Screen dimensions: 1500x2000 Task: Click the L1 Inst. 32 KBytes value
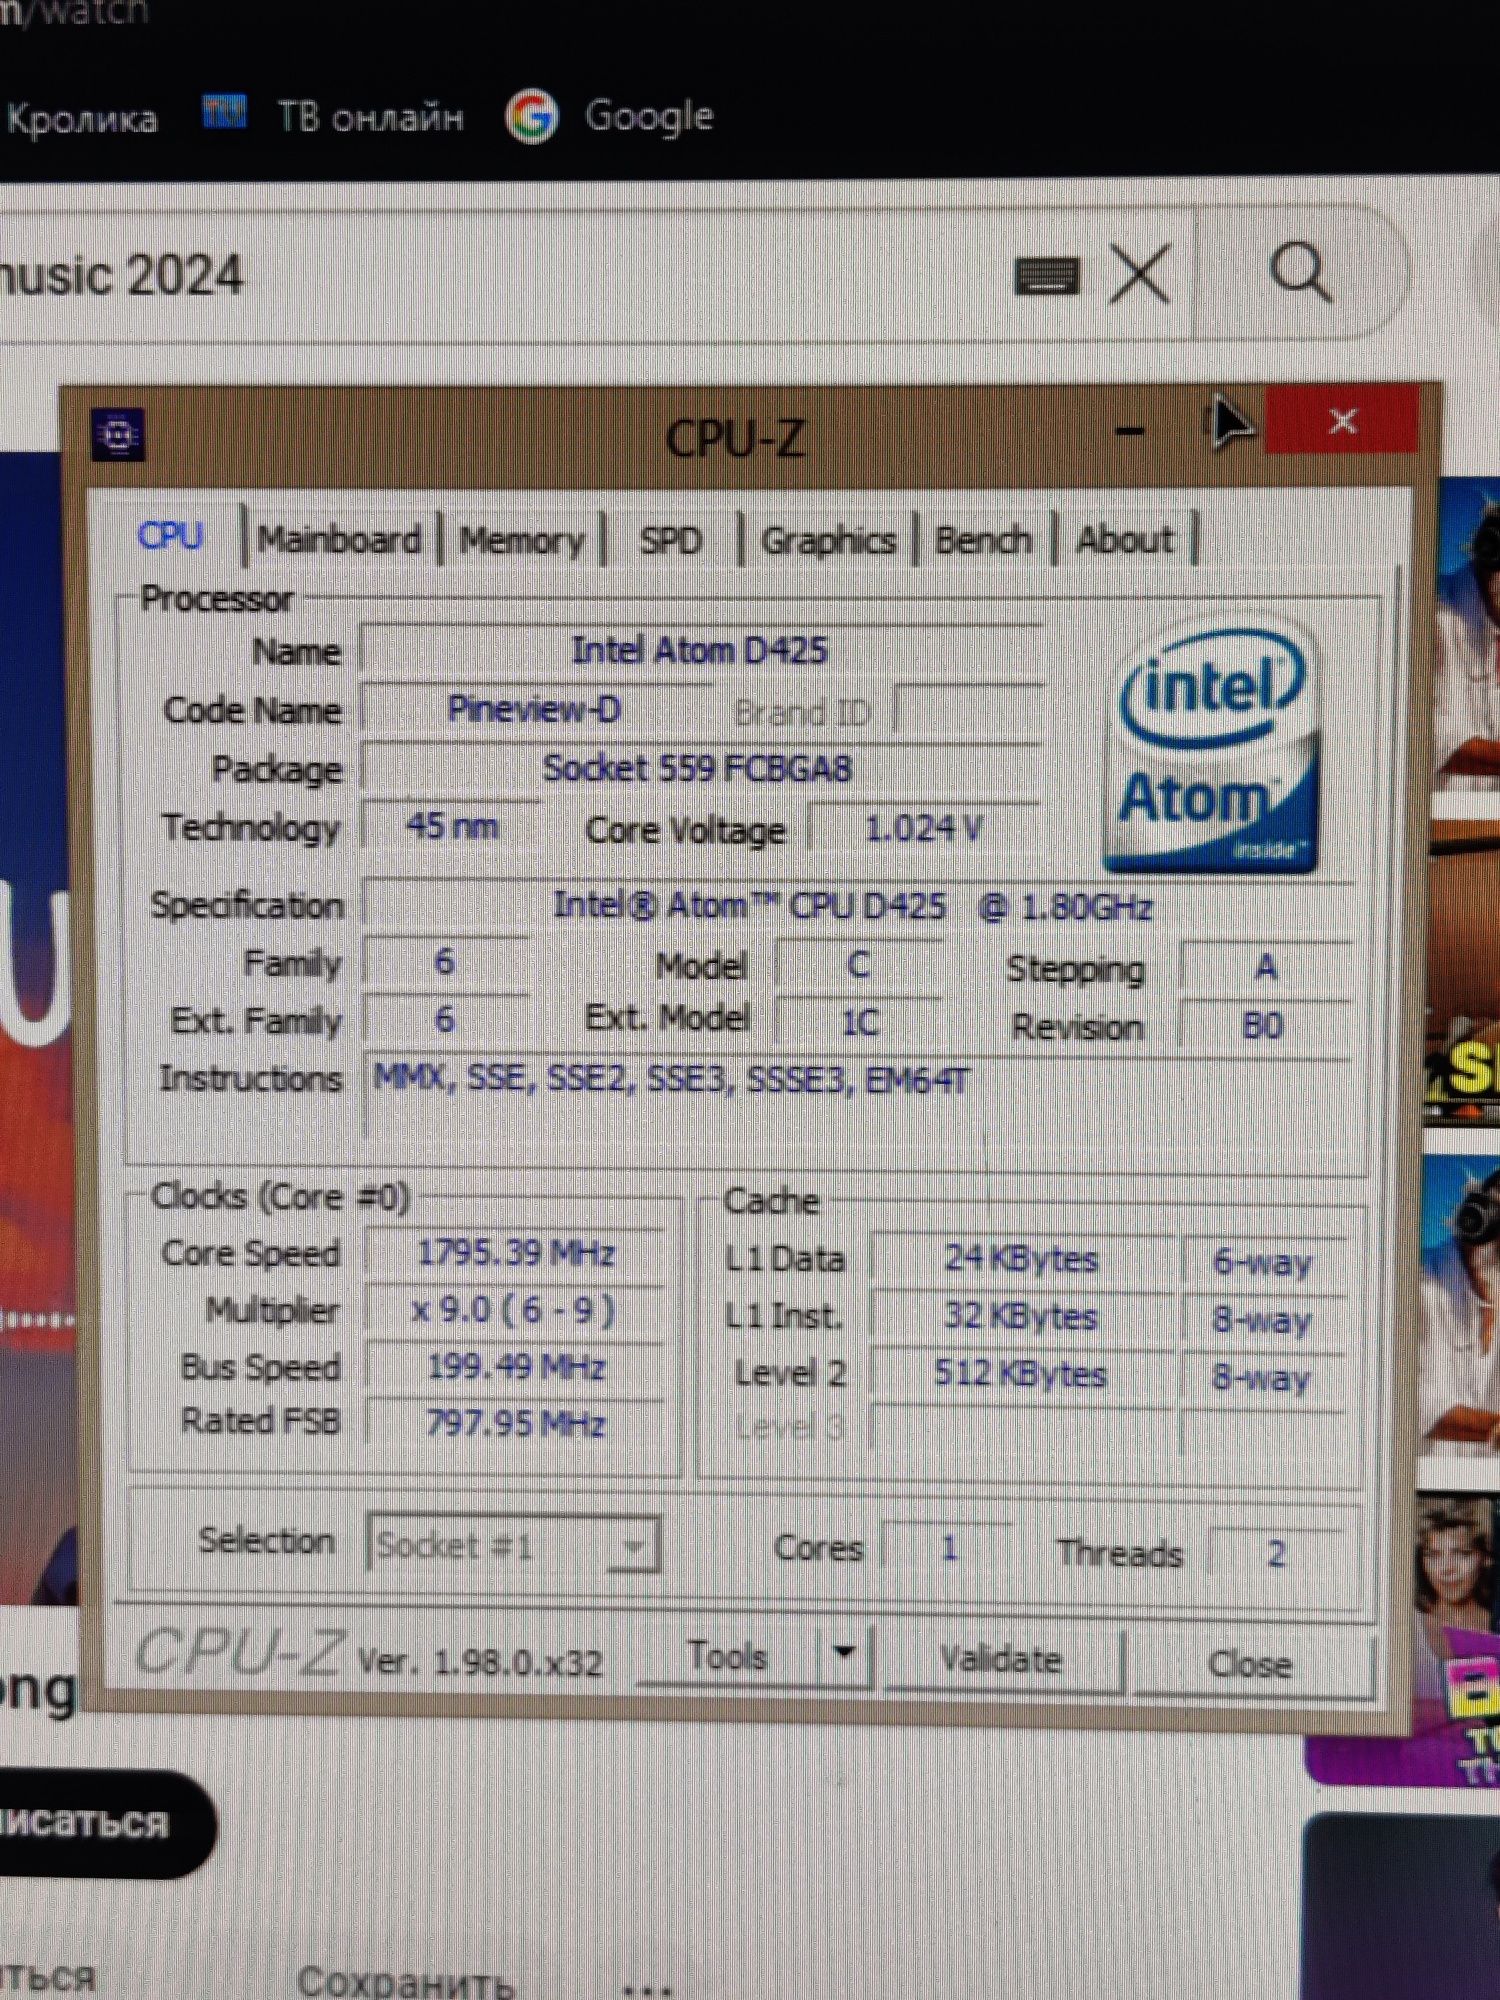pos(1022,1316)
